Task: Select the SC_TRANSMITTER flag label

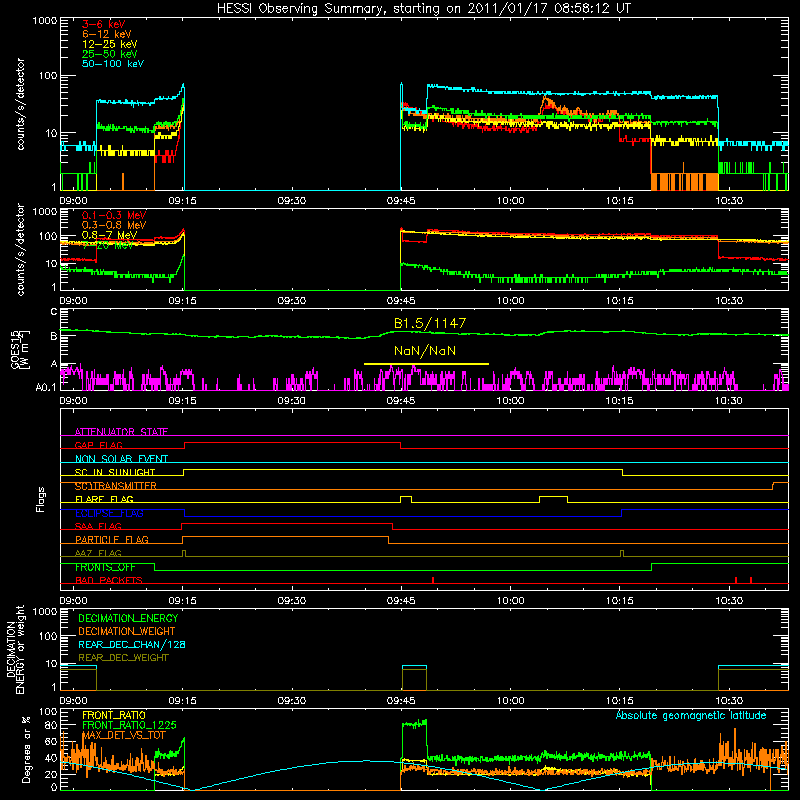Action: point(116,486)
